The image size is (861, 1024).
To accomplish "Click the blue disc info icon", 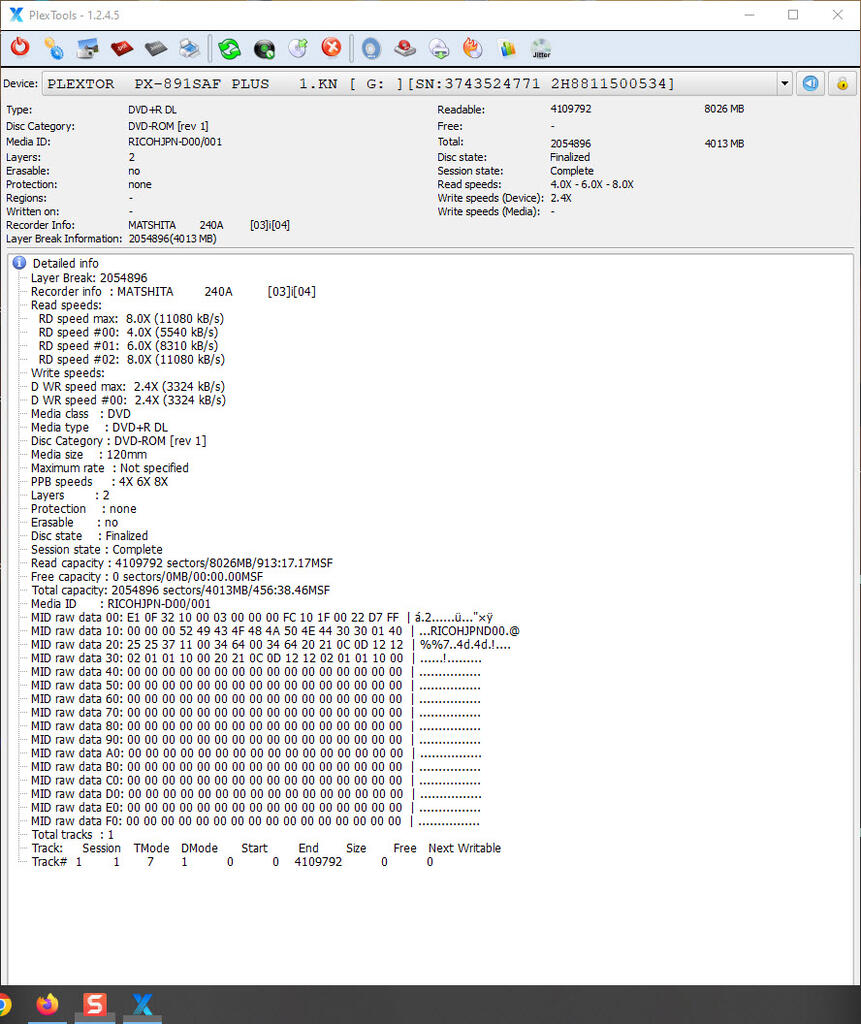I will (371, 48).
